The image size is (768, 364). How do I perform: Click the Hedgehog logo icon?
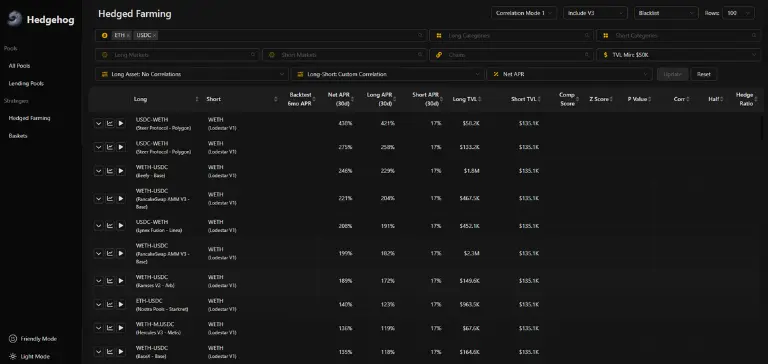[14, 19]
